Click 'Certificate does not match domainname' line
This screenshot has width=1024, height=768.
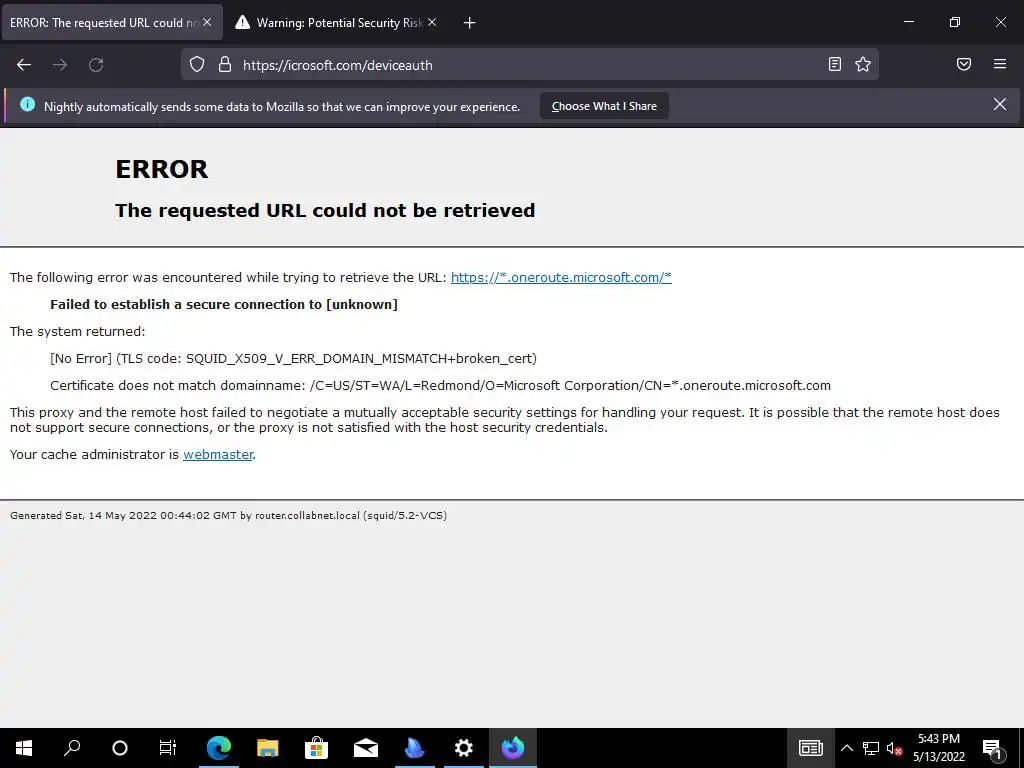coord(440,385)
